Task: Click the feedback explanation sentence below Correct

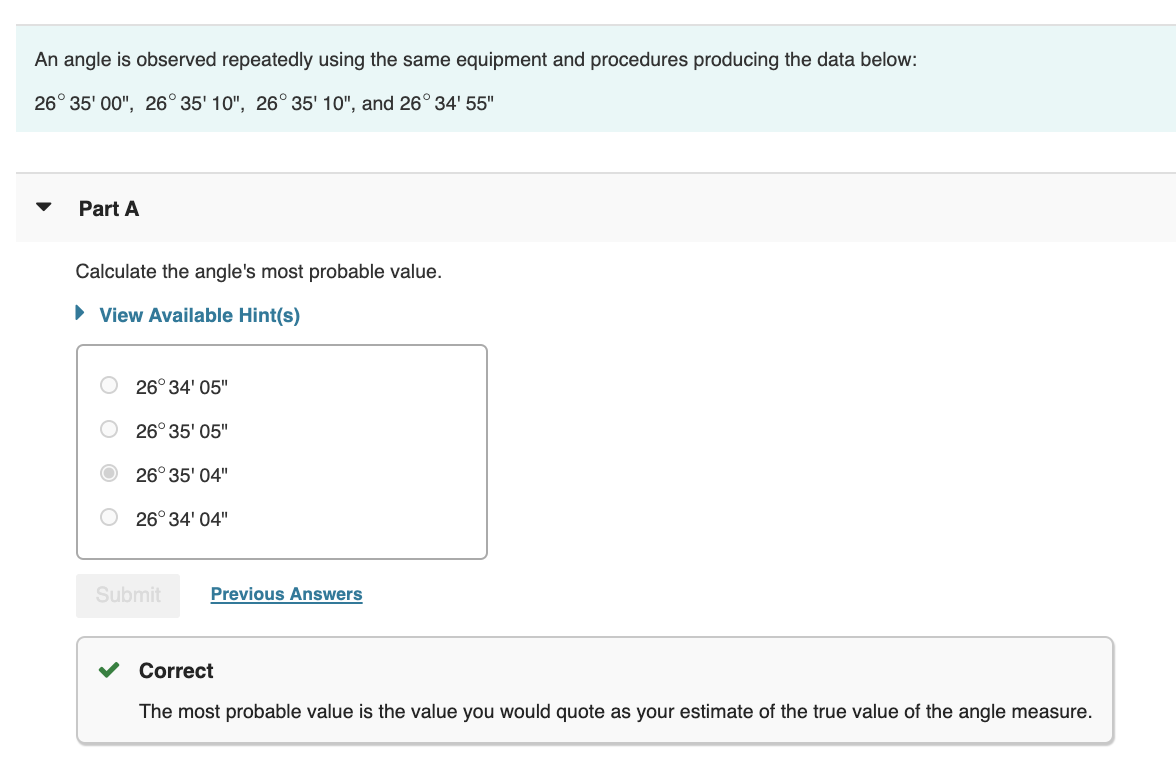Action: coord(615,712)
